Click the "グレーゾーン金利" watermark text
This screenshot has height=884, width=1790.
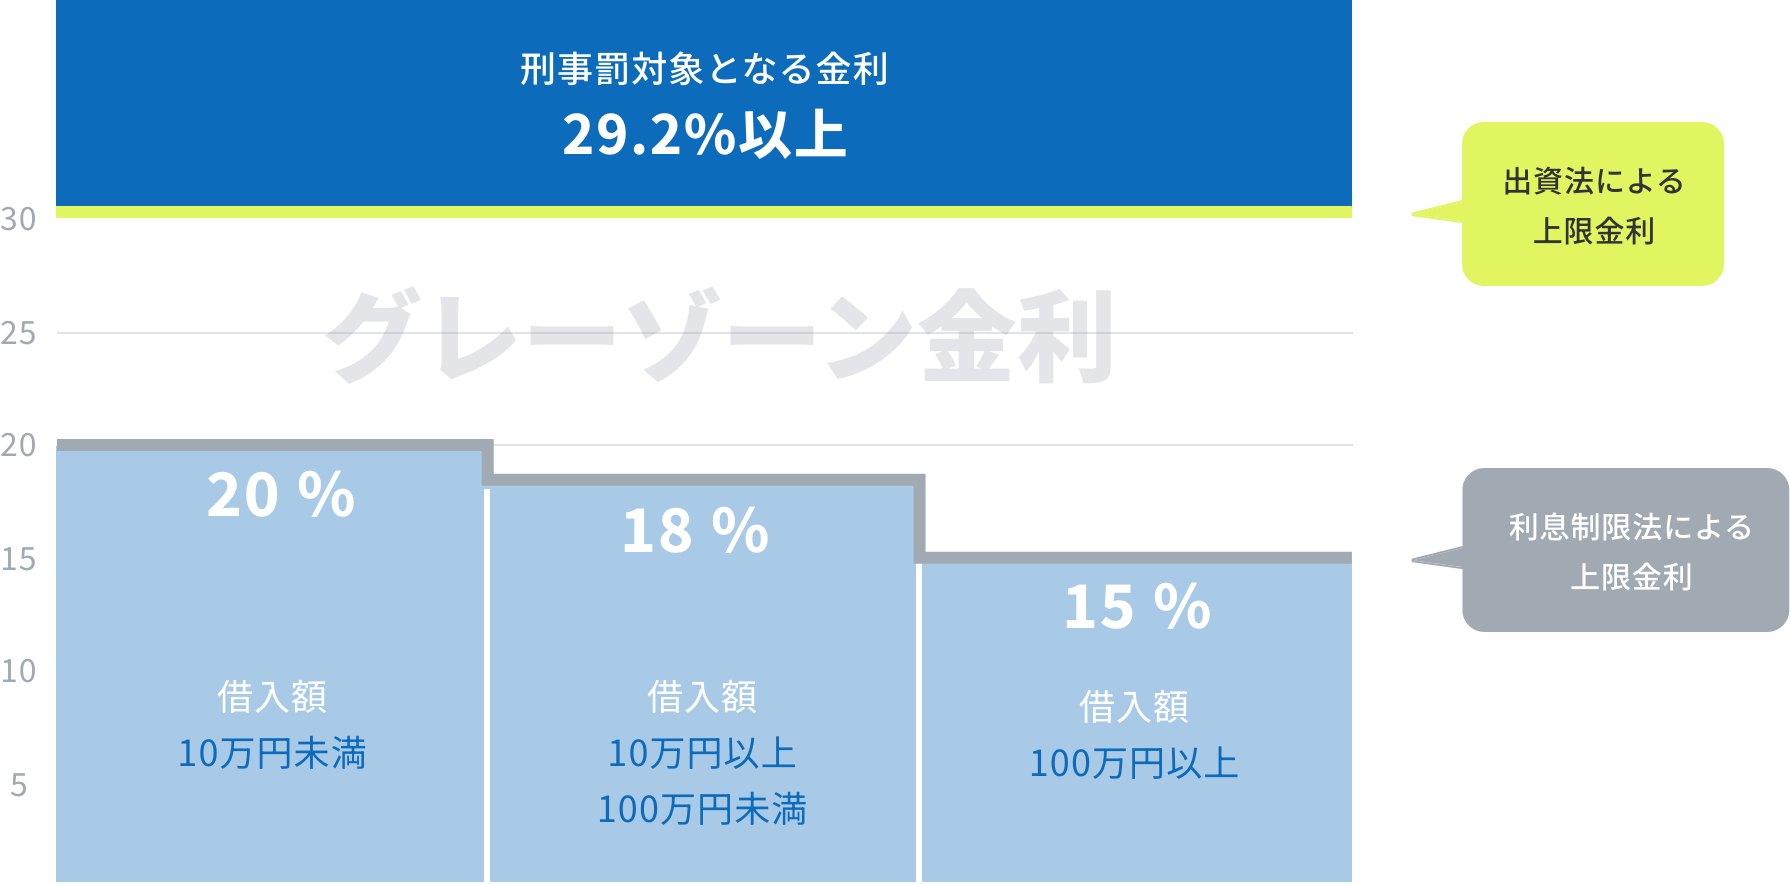719,336
